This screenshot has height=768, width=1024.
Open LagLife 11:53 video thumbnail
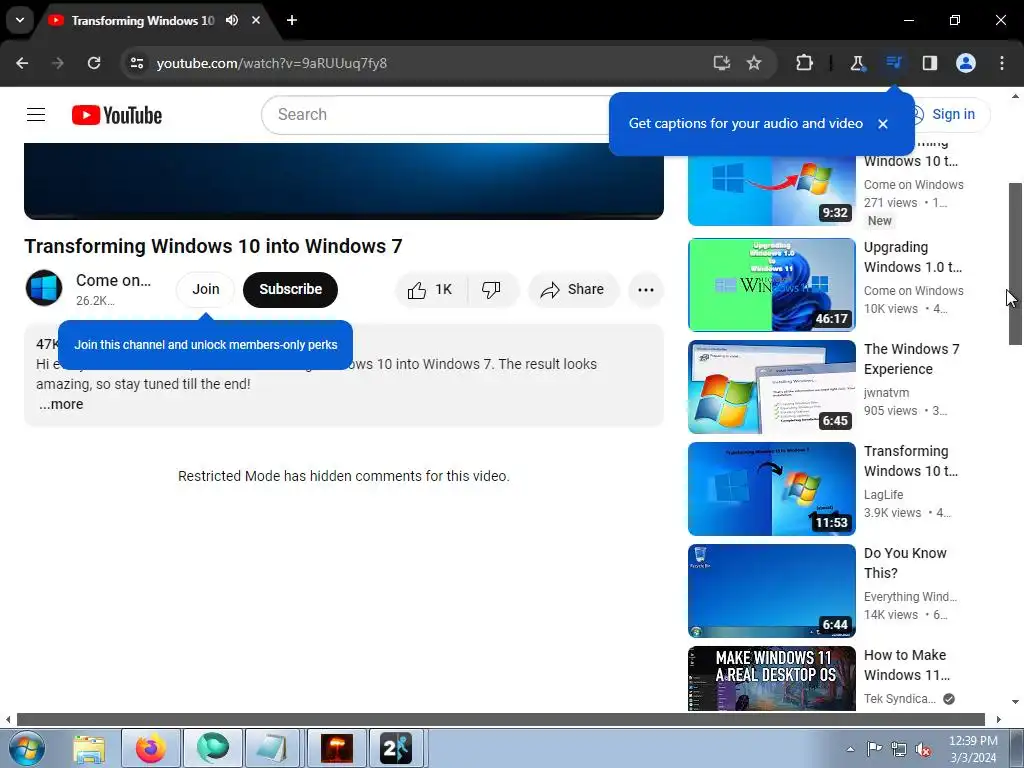click(771, 488)
